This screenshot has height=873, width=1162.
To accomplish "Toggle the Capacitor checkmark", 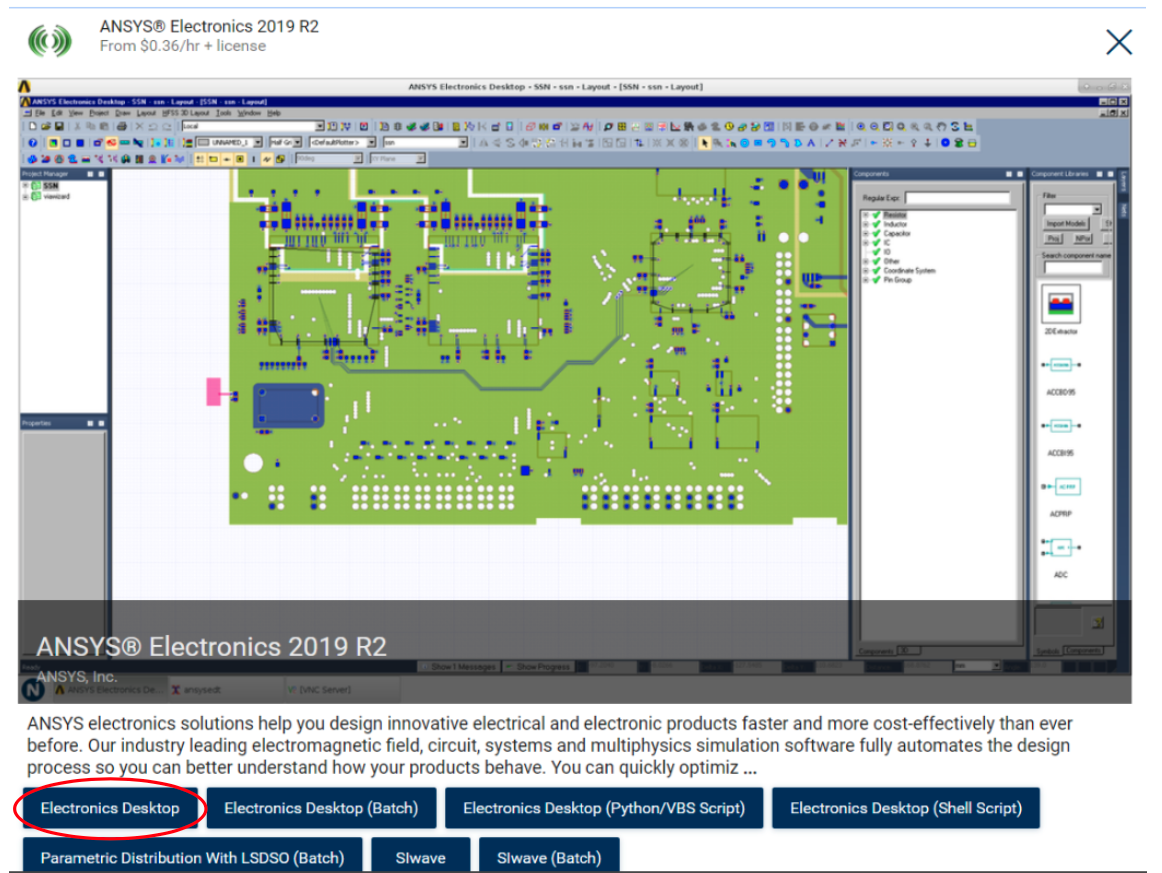I will [876, 233].
